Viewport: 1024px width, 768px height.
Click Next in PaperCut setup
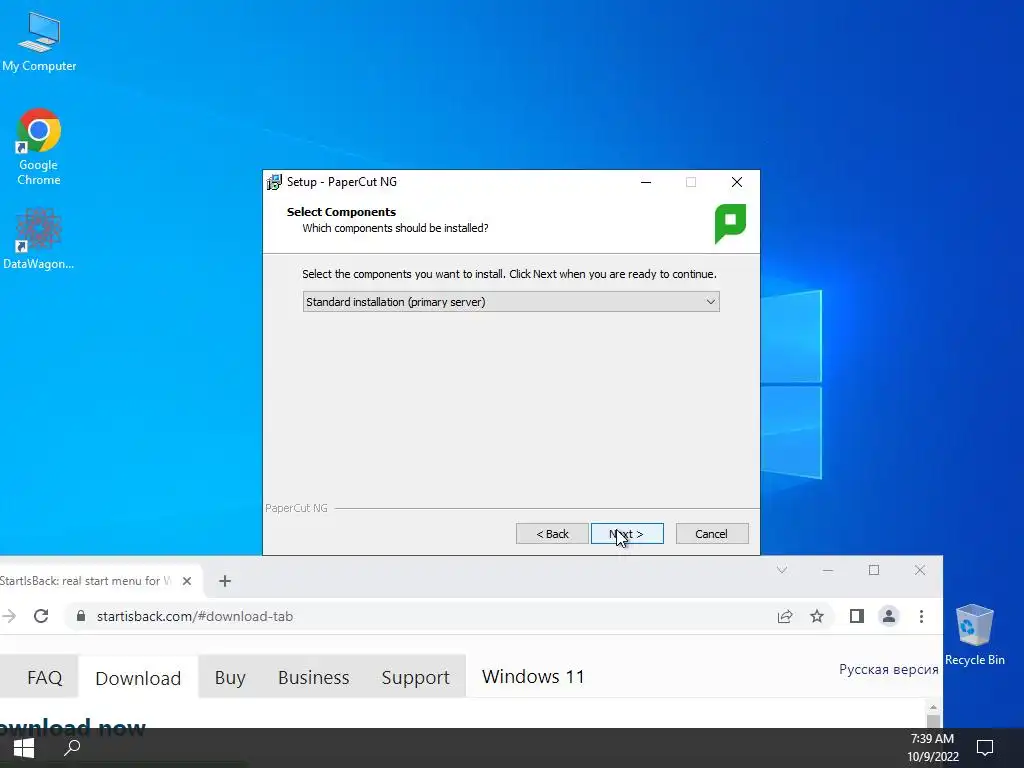[x=627, y=534]
